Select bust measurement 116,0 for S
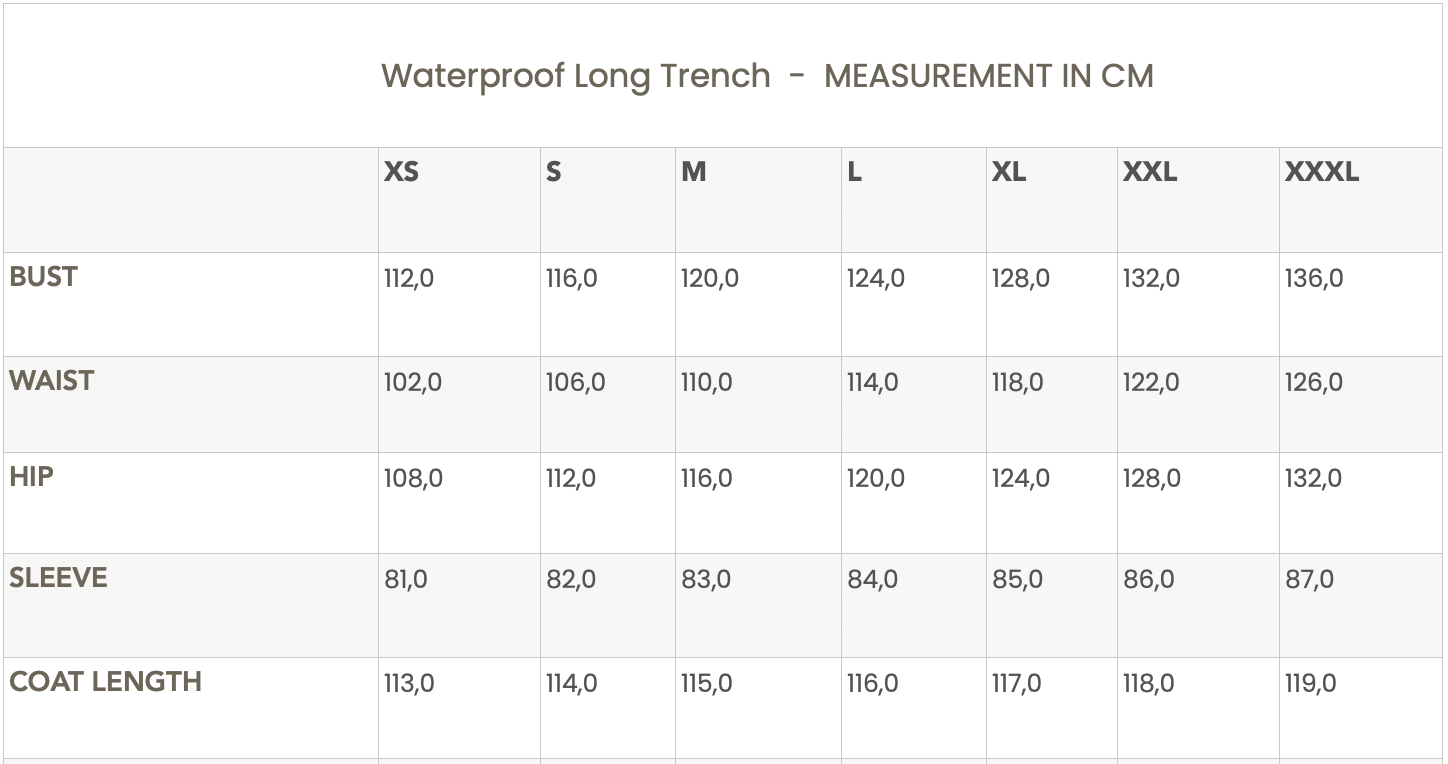 571,278
